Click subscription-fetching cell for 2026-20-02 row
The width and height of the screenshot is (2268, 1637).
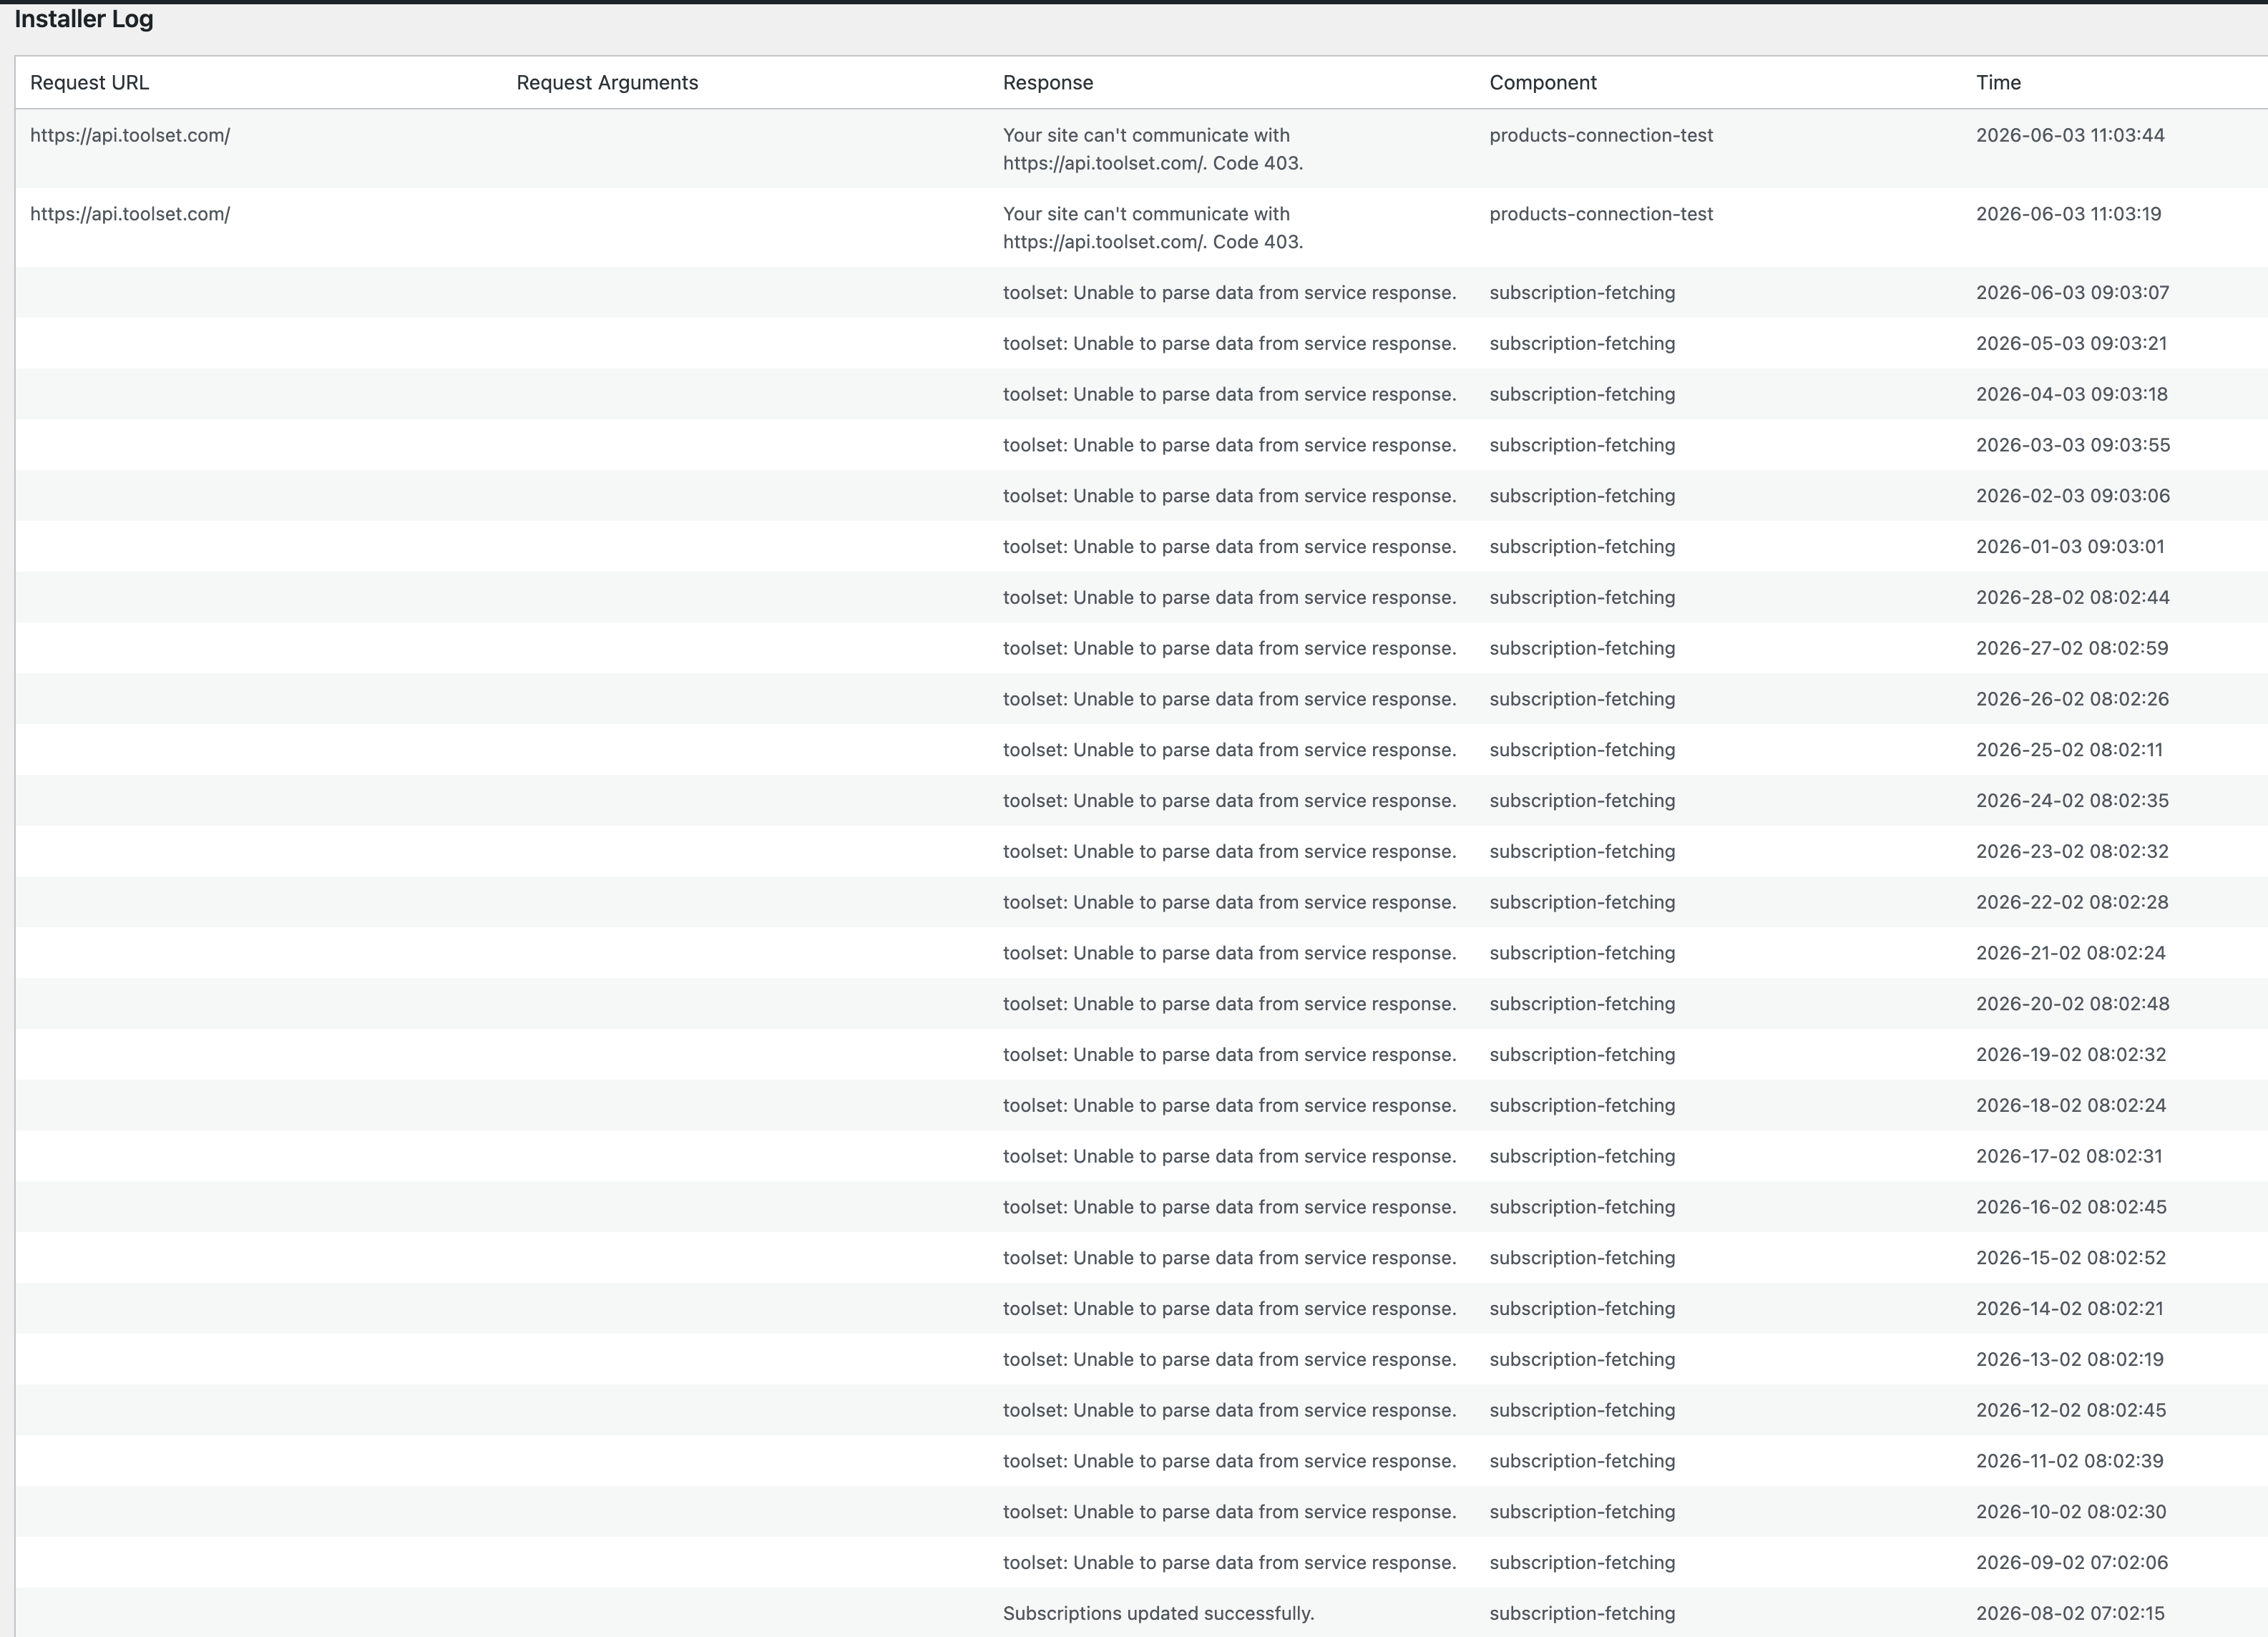coord(1581,1004)
